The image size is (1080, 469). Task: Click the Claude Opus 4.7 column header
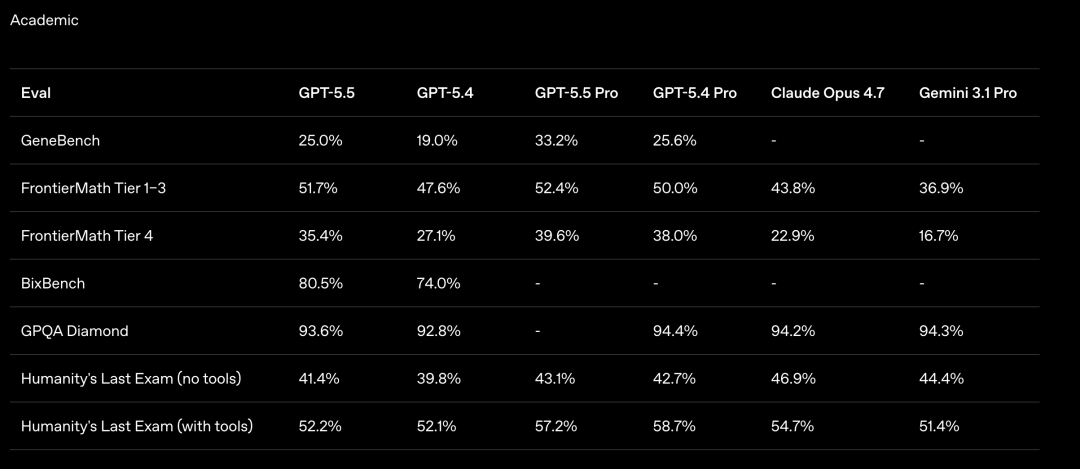pyautogui.click(x=827, y=93)
